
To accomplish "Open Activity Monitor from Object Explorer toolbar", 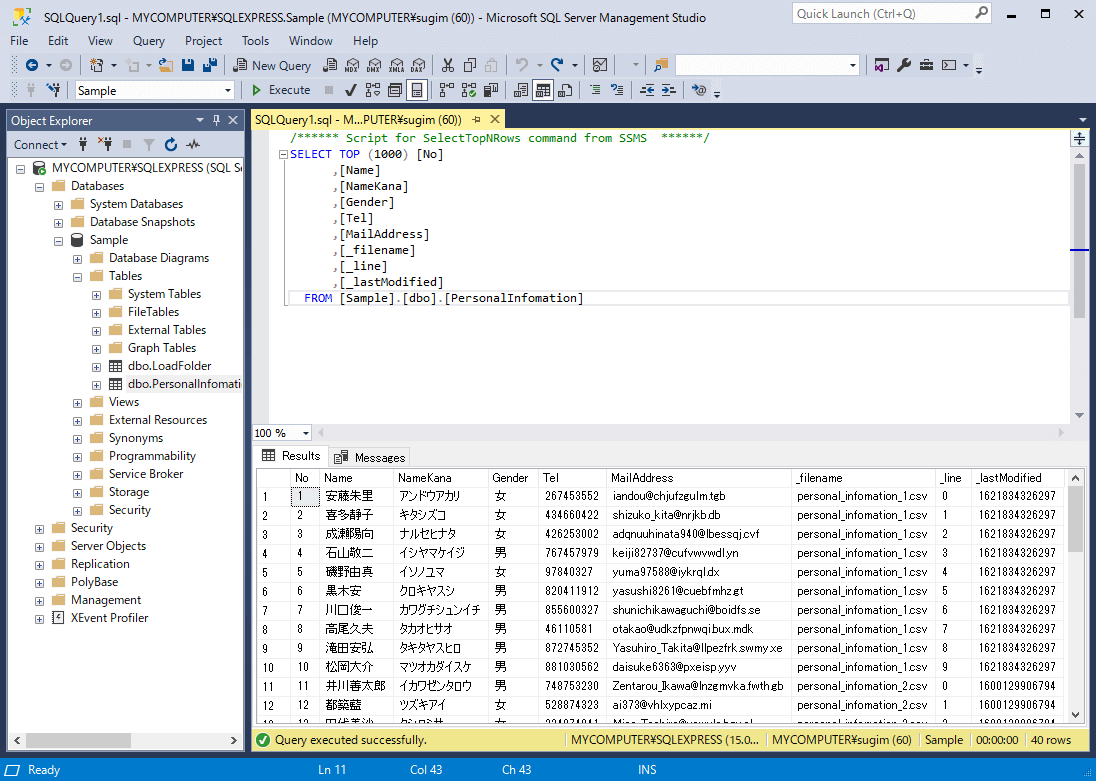I will [193, 145].
